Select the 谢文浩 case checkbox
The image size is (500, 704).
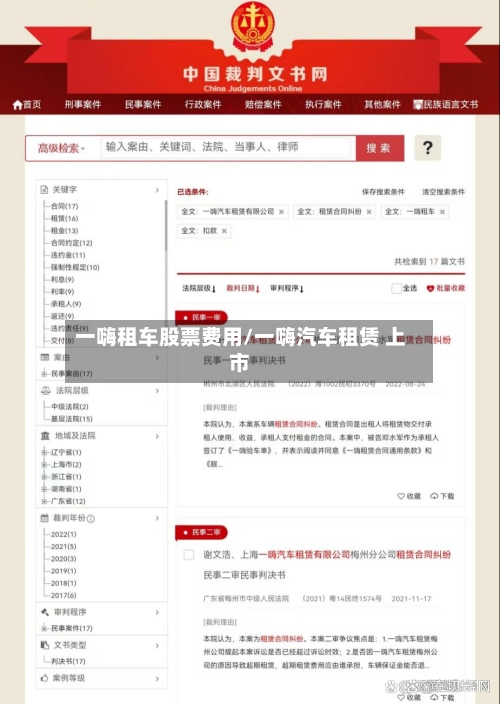pos(189,555)
